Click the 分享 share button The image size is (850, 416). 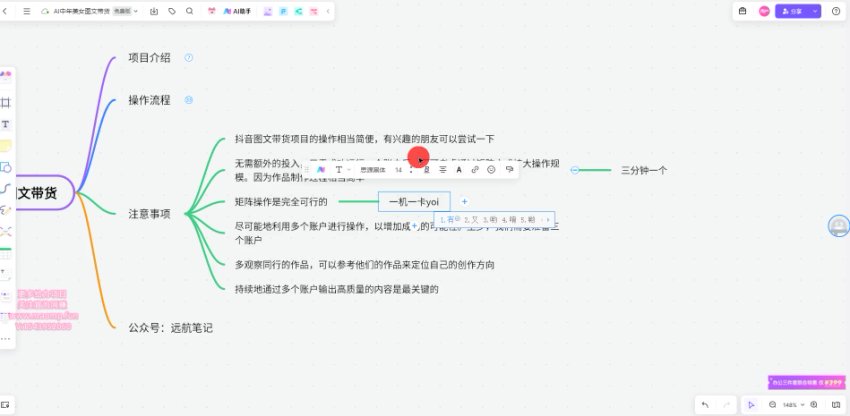(793, 11)
